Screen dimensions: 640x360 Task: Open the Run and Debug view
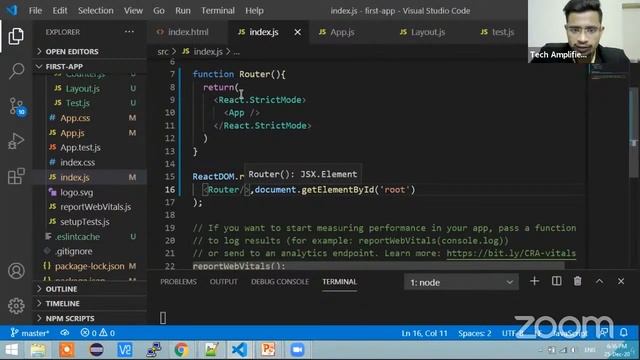[16, 141]
